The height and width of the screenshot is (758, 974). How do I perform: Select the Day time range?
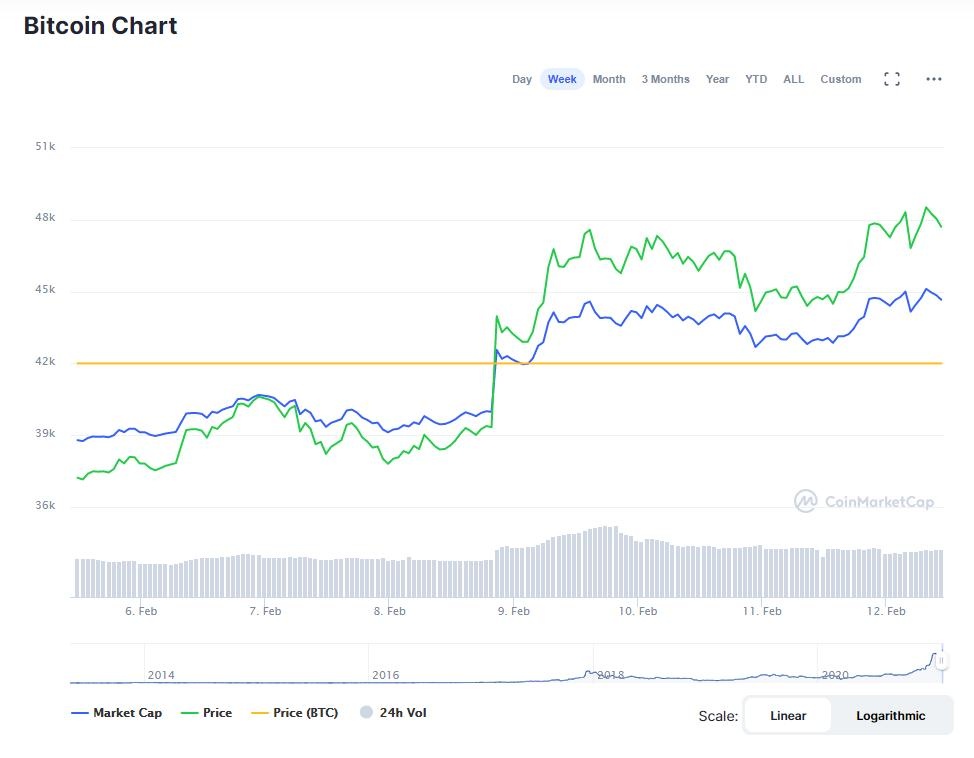point(522,79)
